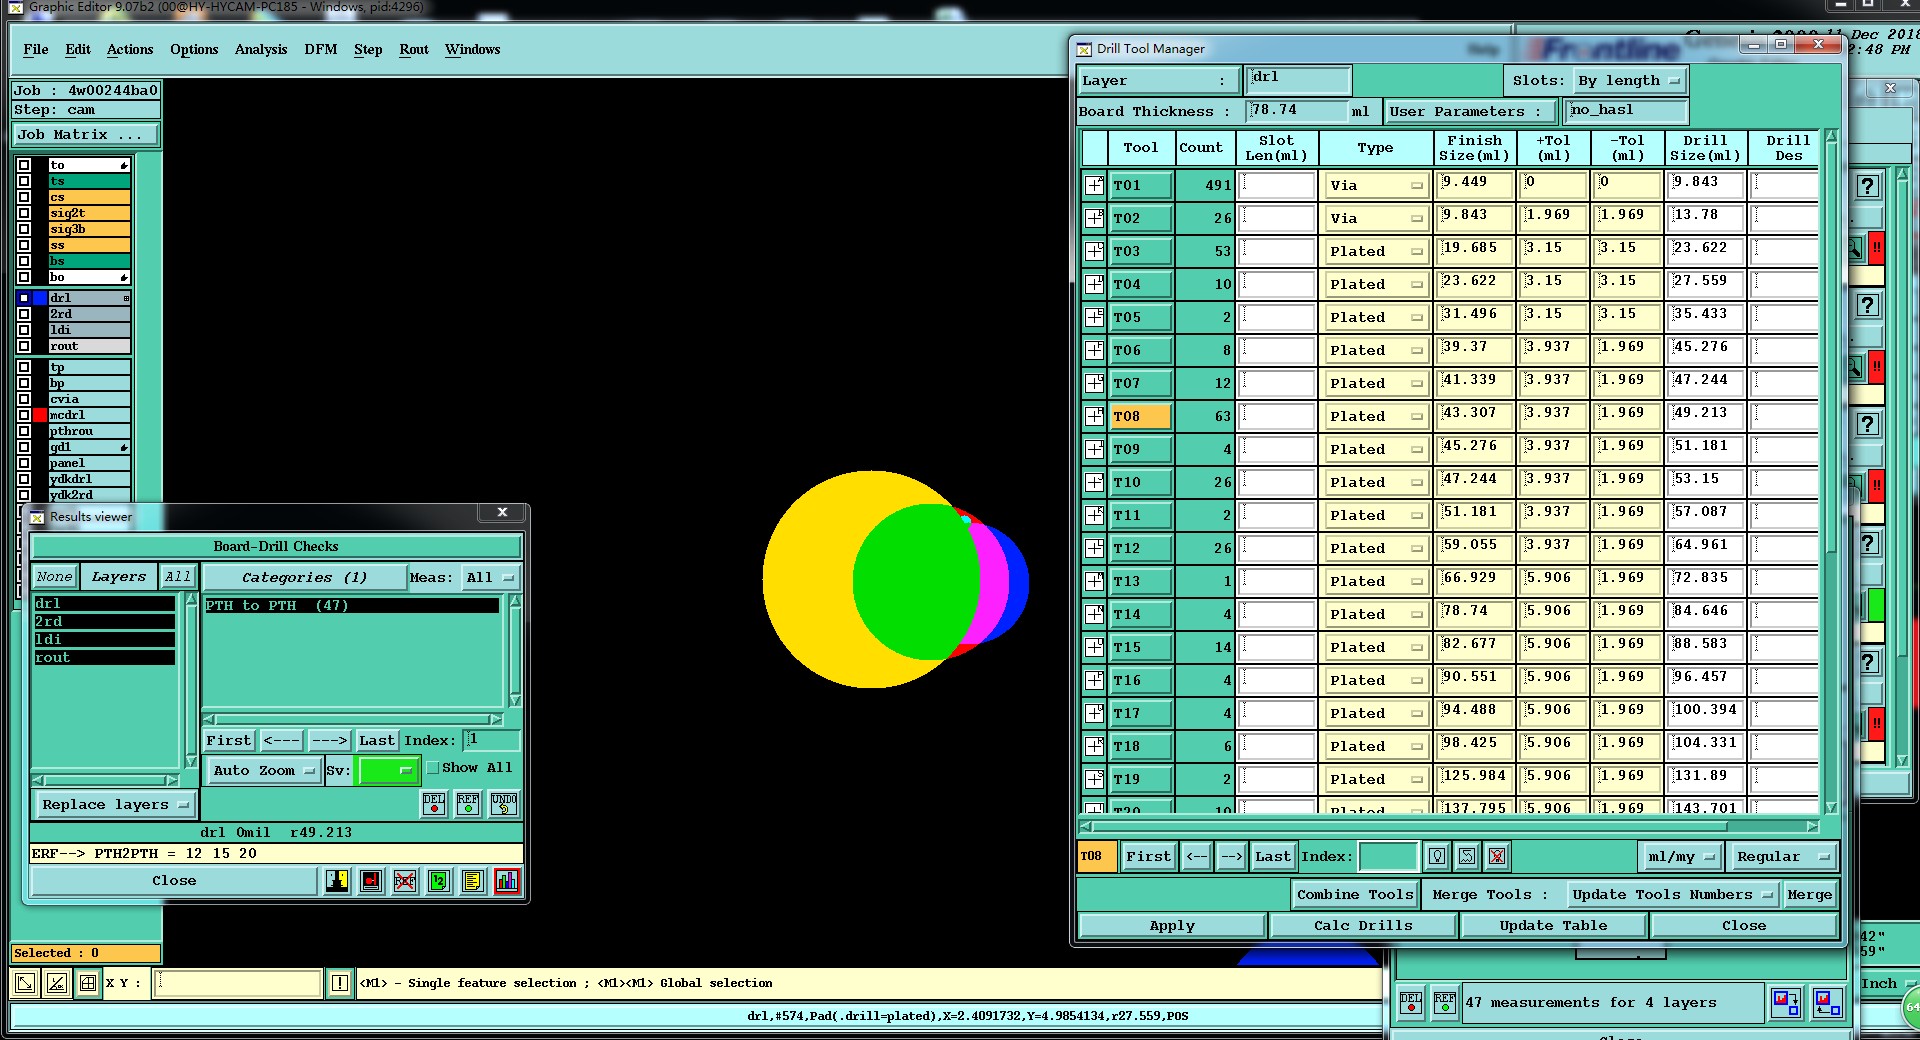
Task: Click the yellow and black icon next to Close
Action: point(337,881)
